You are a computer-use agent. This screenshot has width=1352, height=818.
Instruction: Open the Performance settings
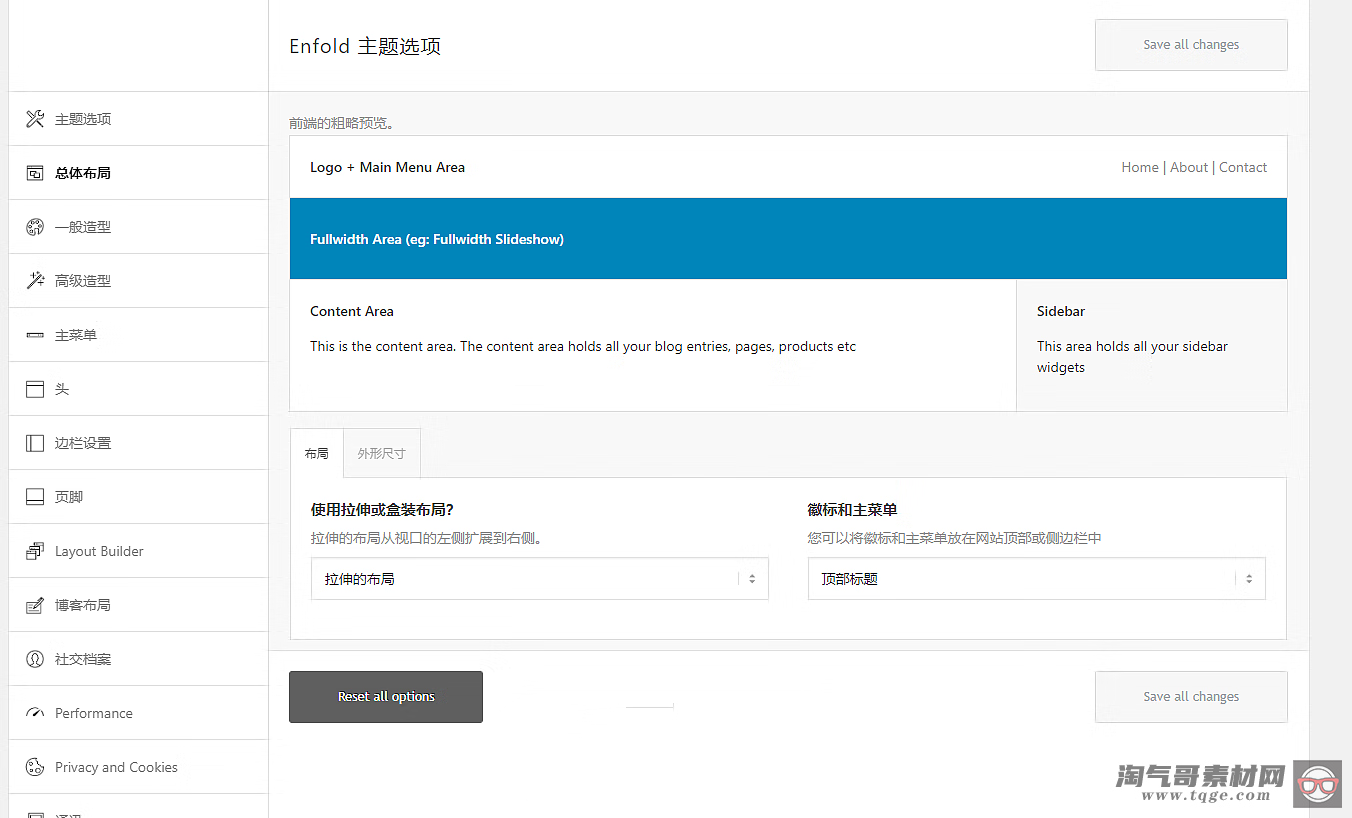138,713
